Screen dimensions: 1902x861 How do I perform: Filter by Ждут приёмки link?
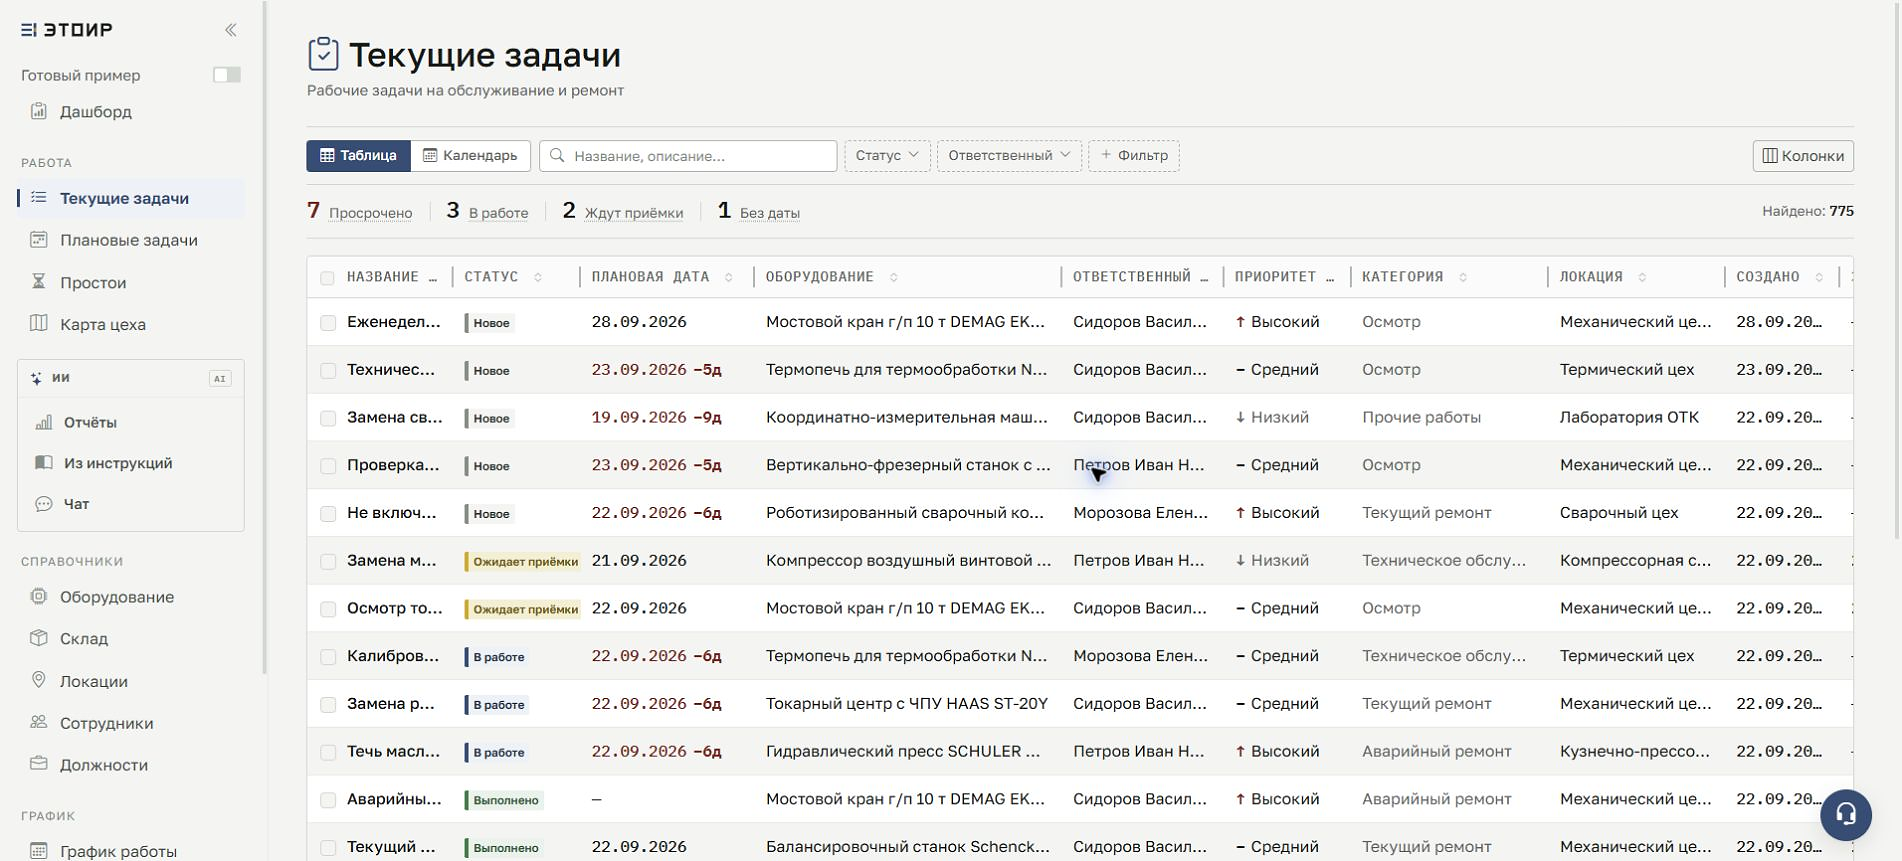coord(634,213)
